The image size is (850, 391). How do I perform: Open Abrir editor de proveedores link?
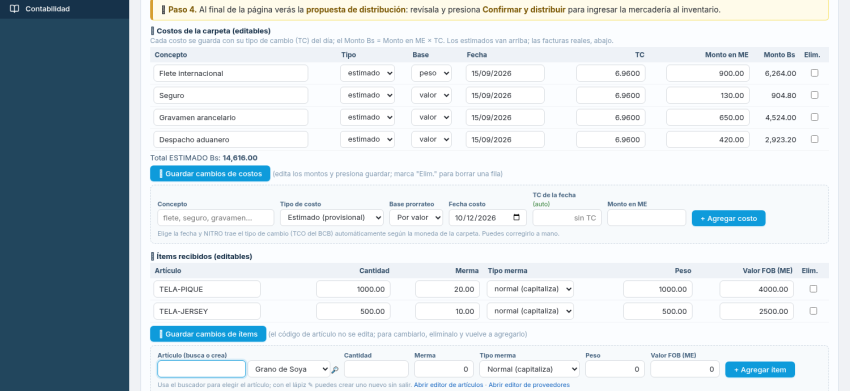click(x=529, y=385)
